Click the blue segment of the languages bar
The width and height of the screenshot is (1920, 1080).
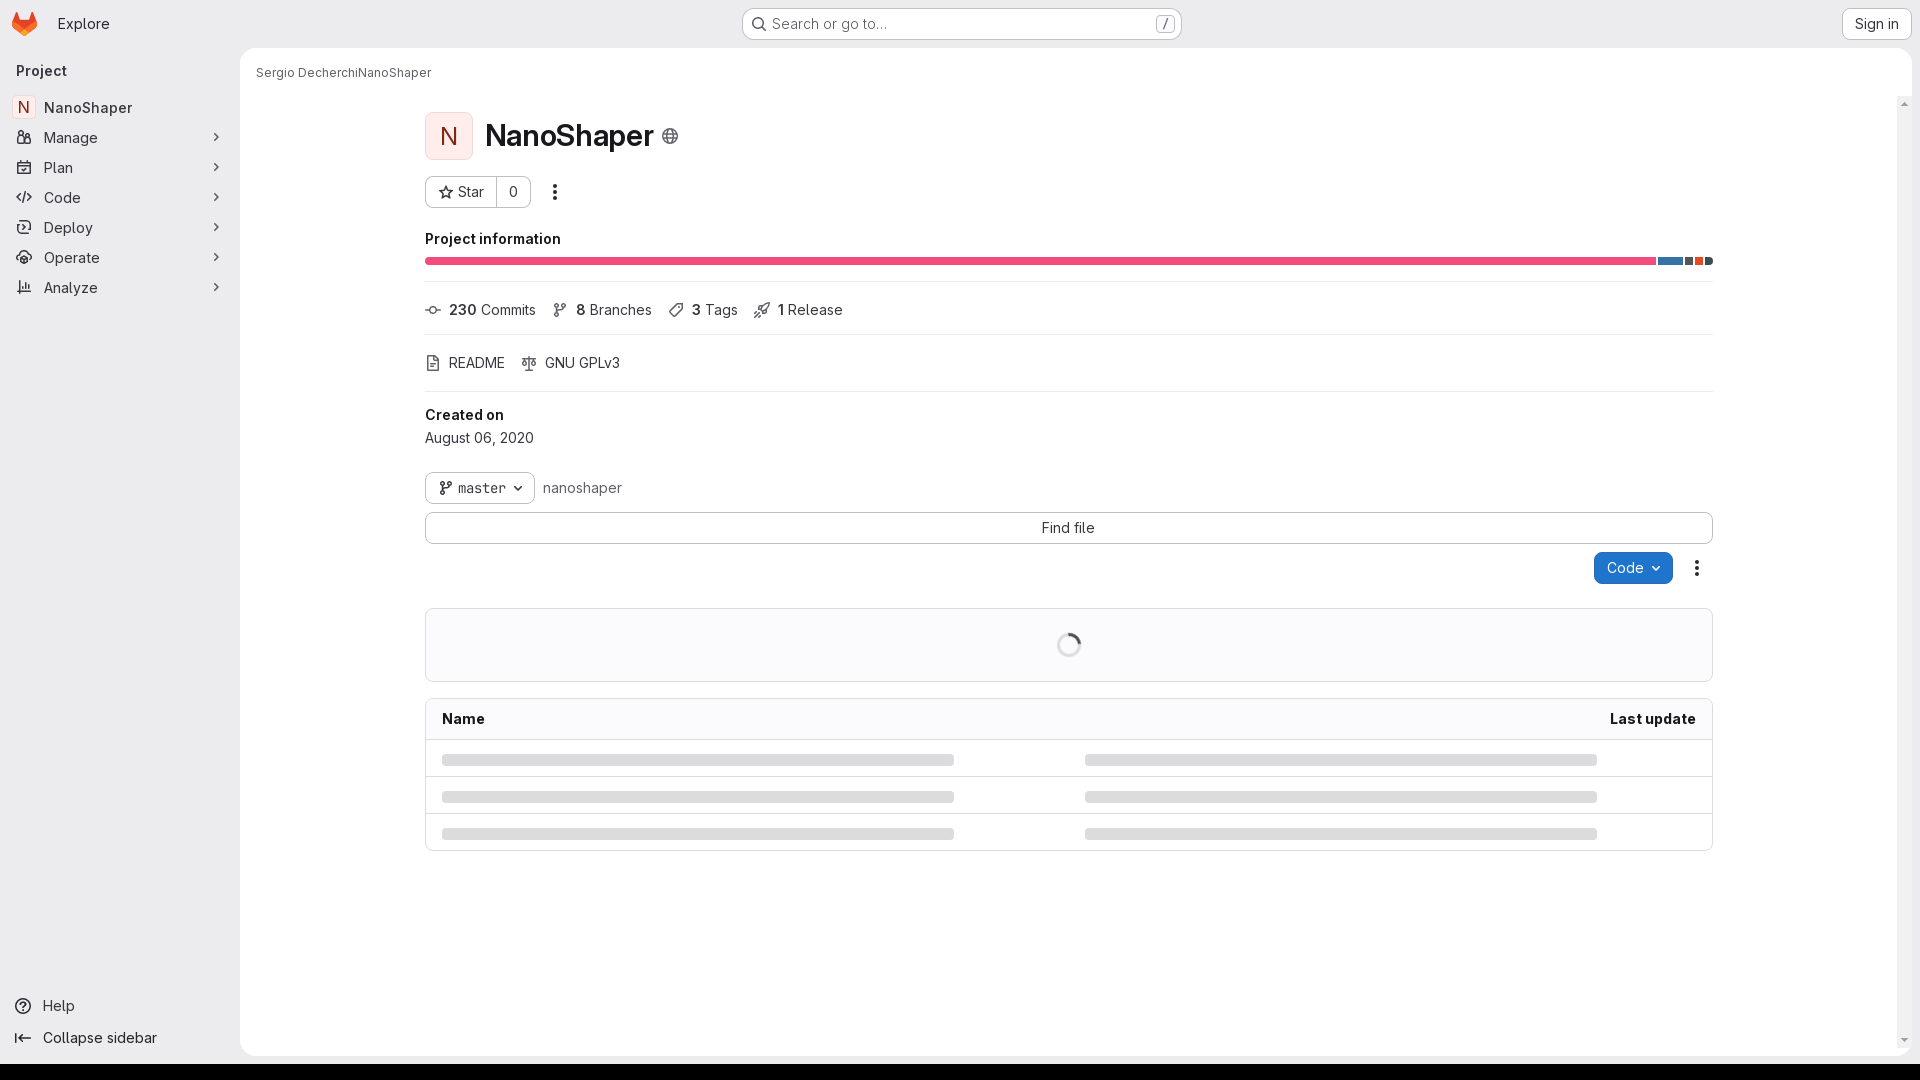tap(1670, 261)
